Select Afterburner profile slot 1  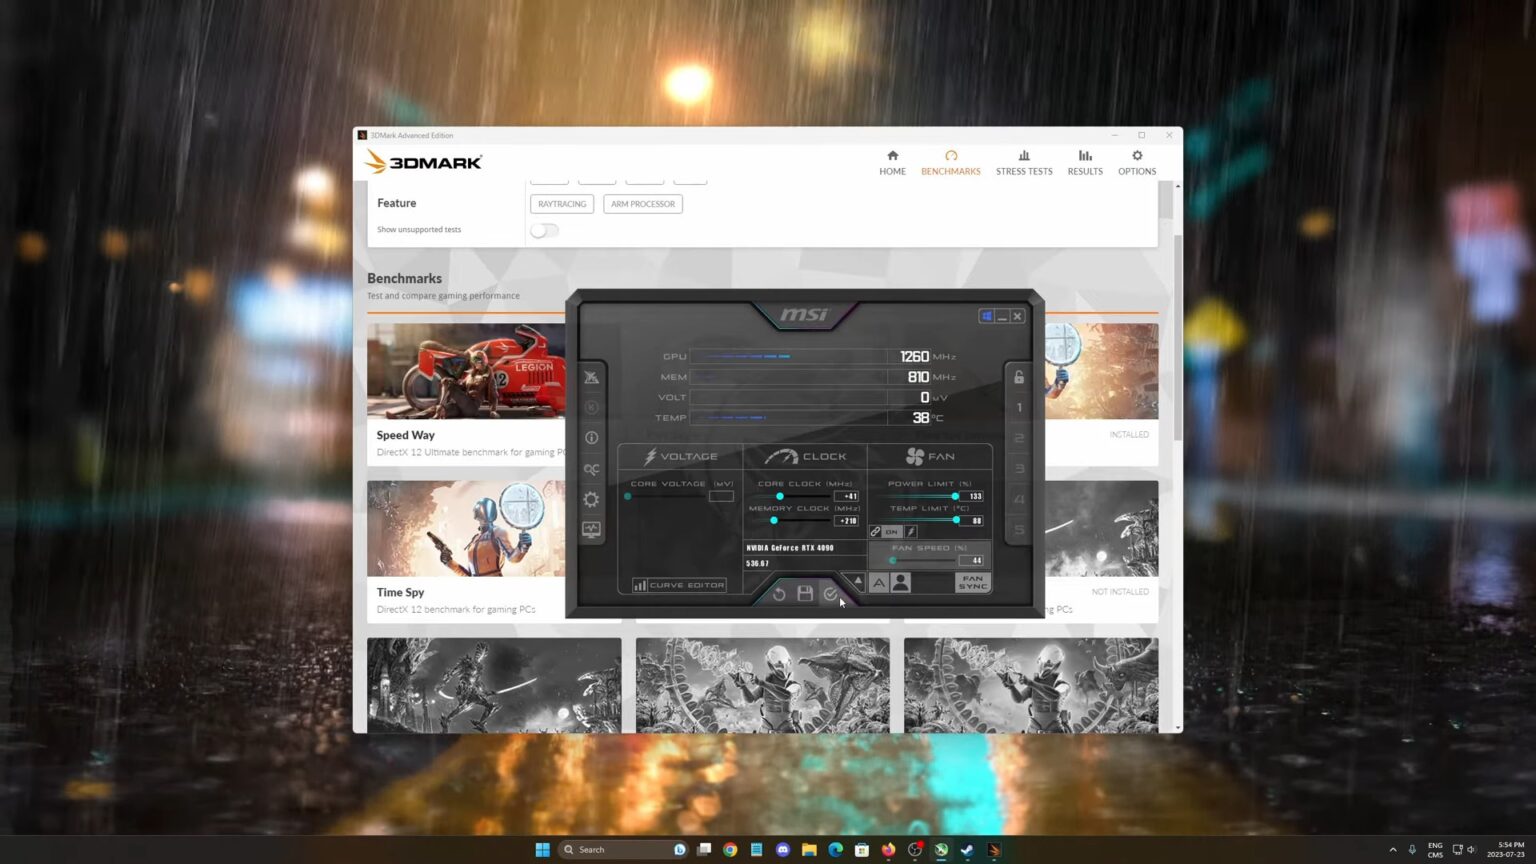click(1018, 407)
